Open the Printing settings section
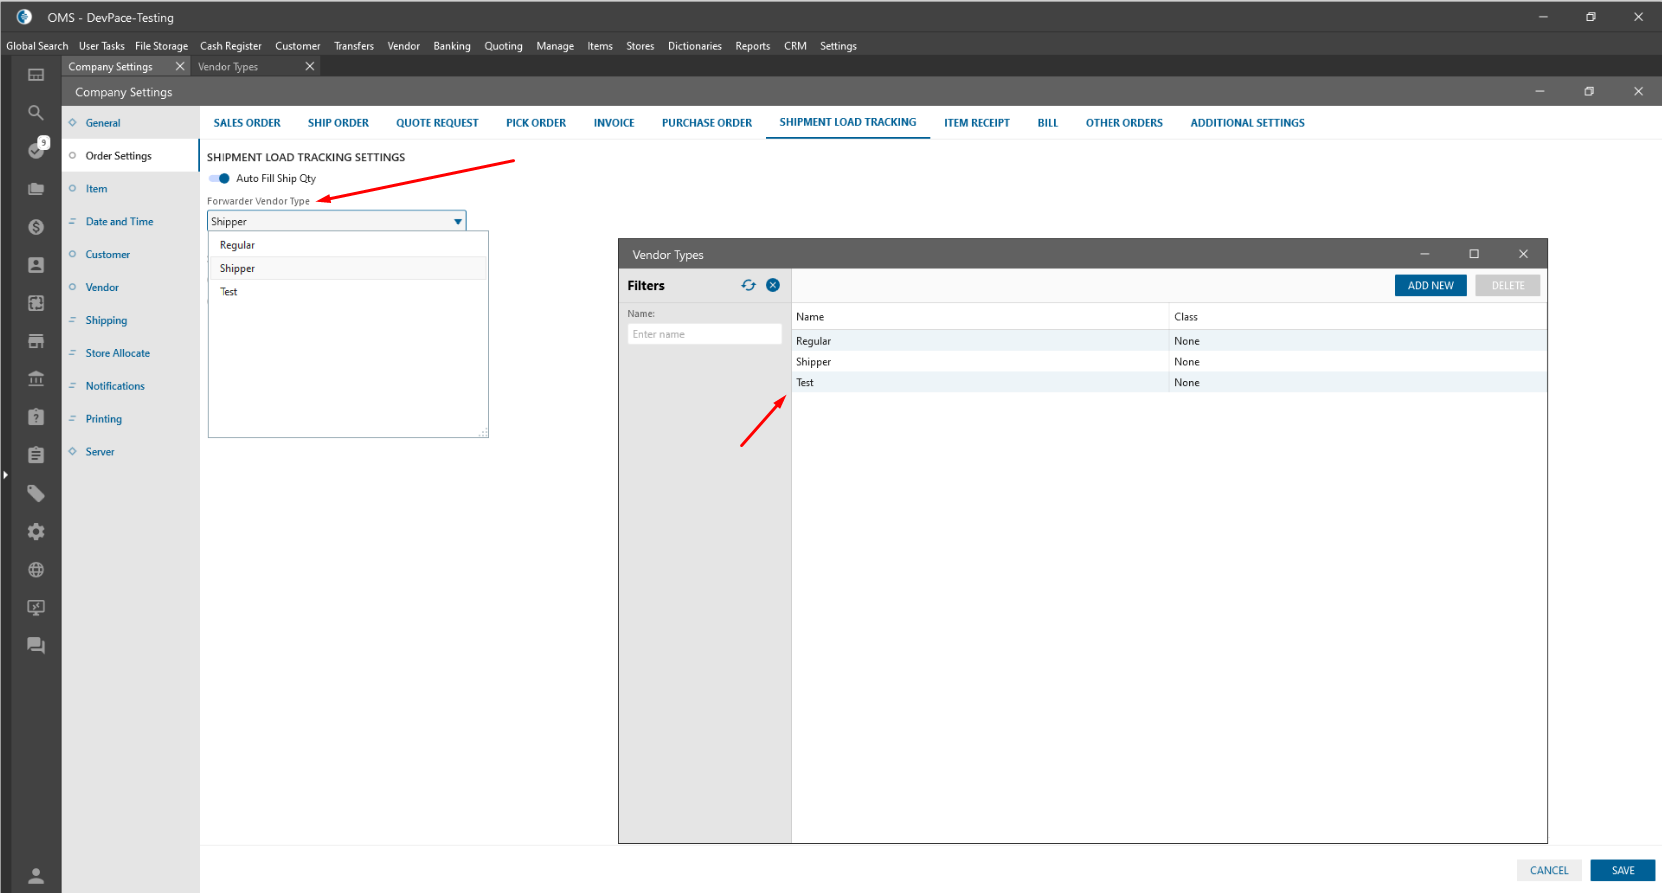Screen dimensions: 1662x893 point(104,419)
